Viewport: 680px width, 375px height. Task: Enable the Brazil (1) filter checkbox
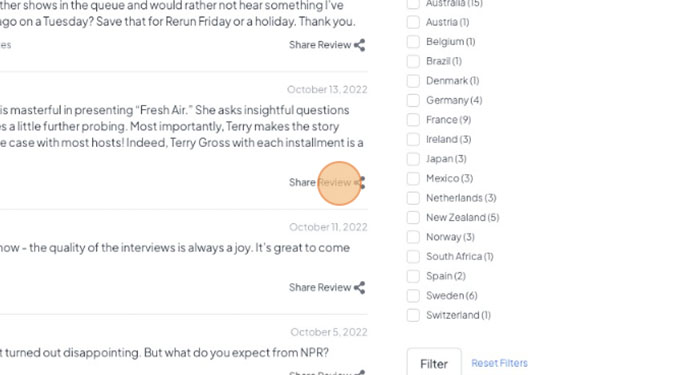tap(413, 61)
